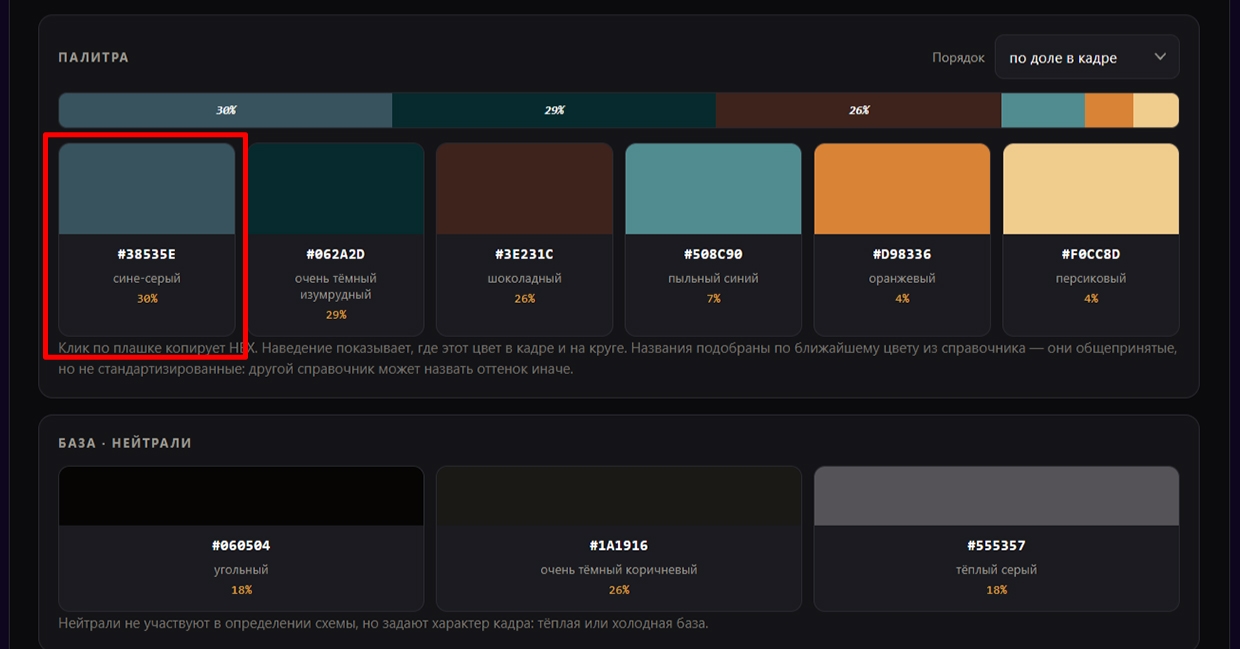Screen dimensions: 1240x649
Task: Click the hex text '#3E231C'
Action: tap(525, 254)
